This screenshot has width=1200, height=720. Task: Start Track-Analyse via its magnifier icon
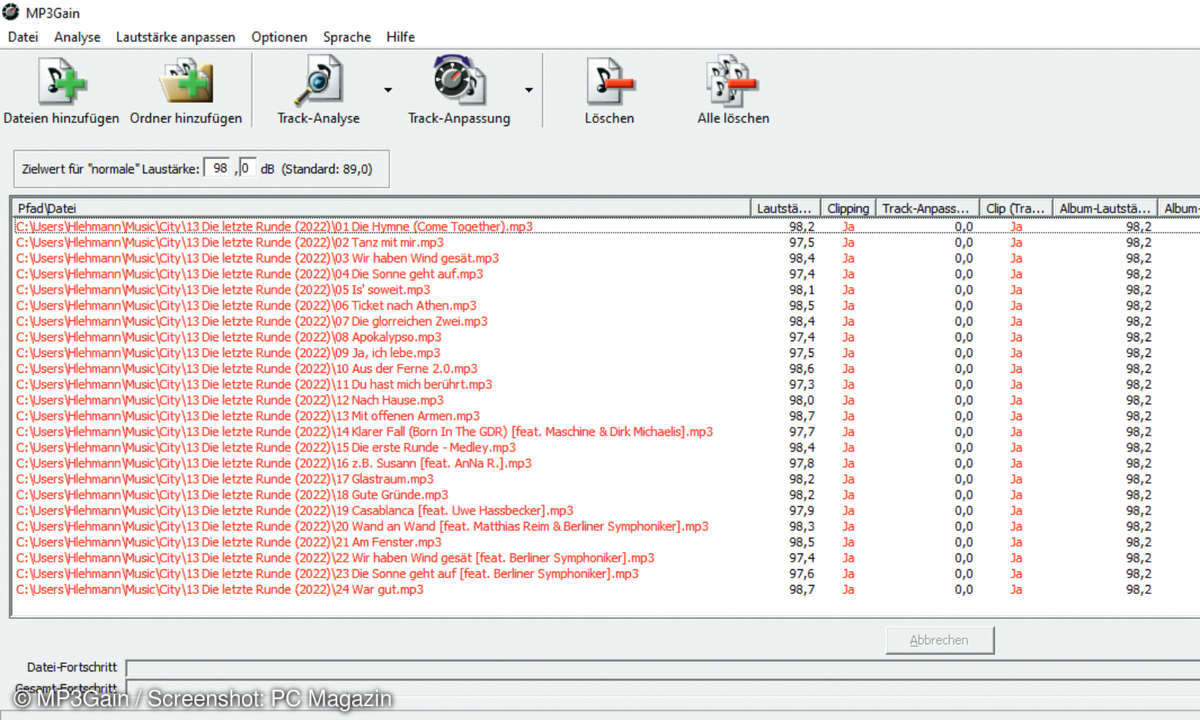[x=318, y=81]
